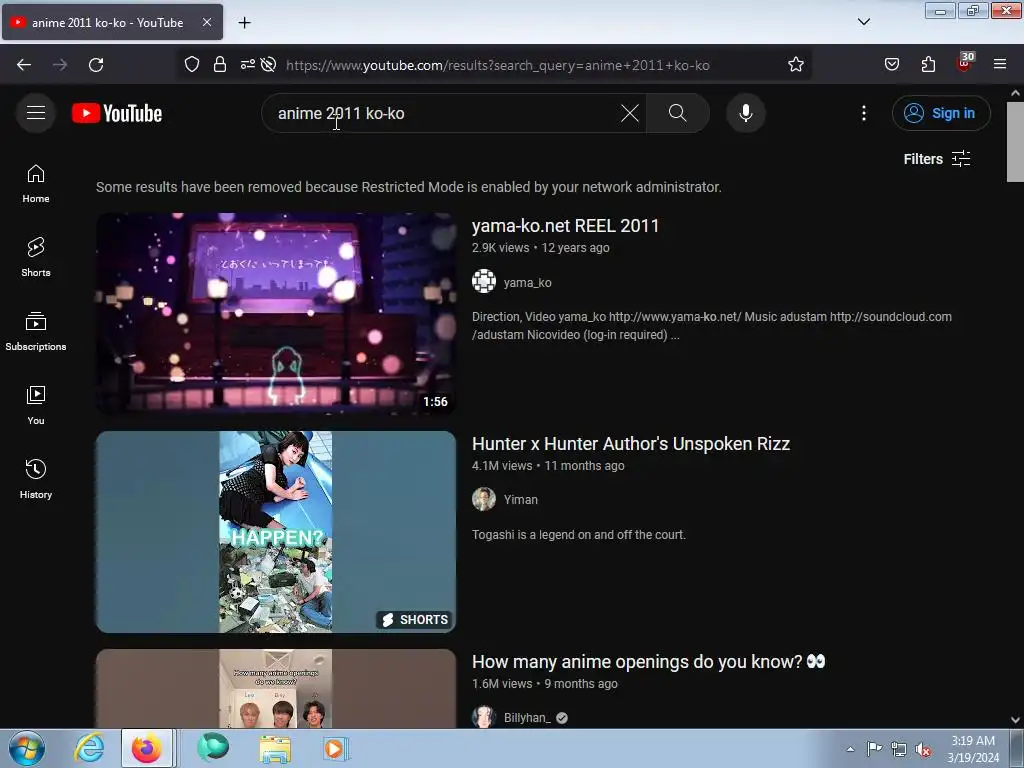Click the YouTube logo

click(x=117, y=113)
